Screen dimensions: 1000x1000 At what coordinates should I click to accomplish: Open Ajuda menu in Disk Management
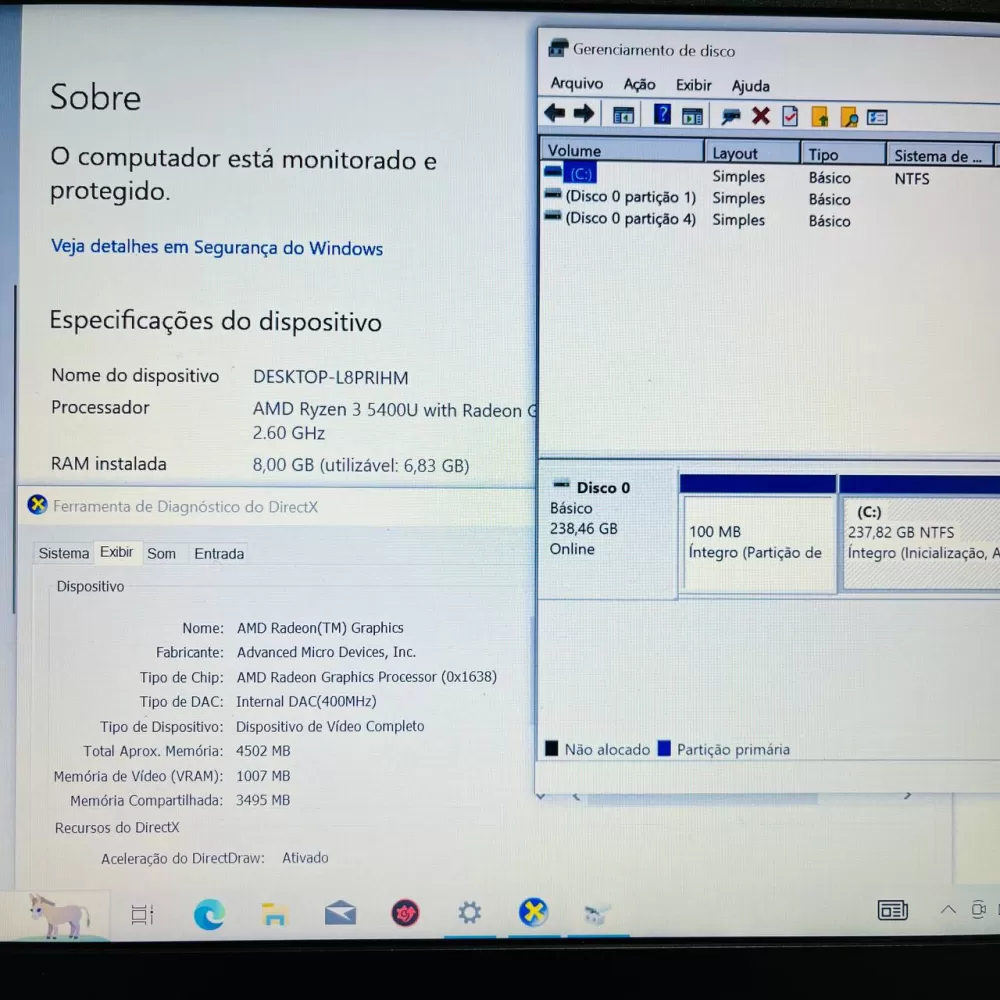coord(750,85)
